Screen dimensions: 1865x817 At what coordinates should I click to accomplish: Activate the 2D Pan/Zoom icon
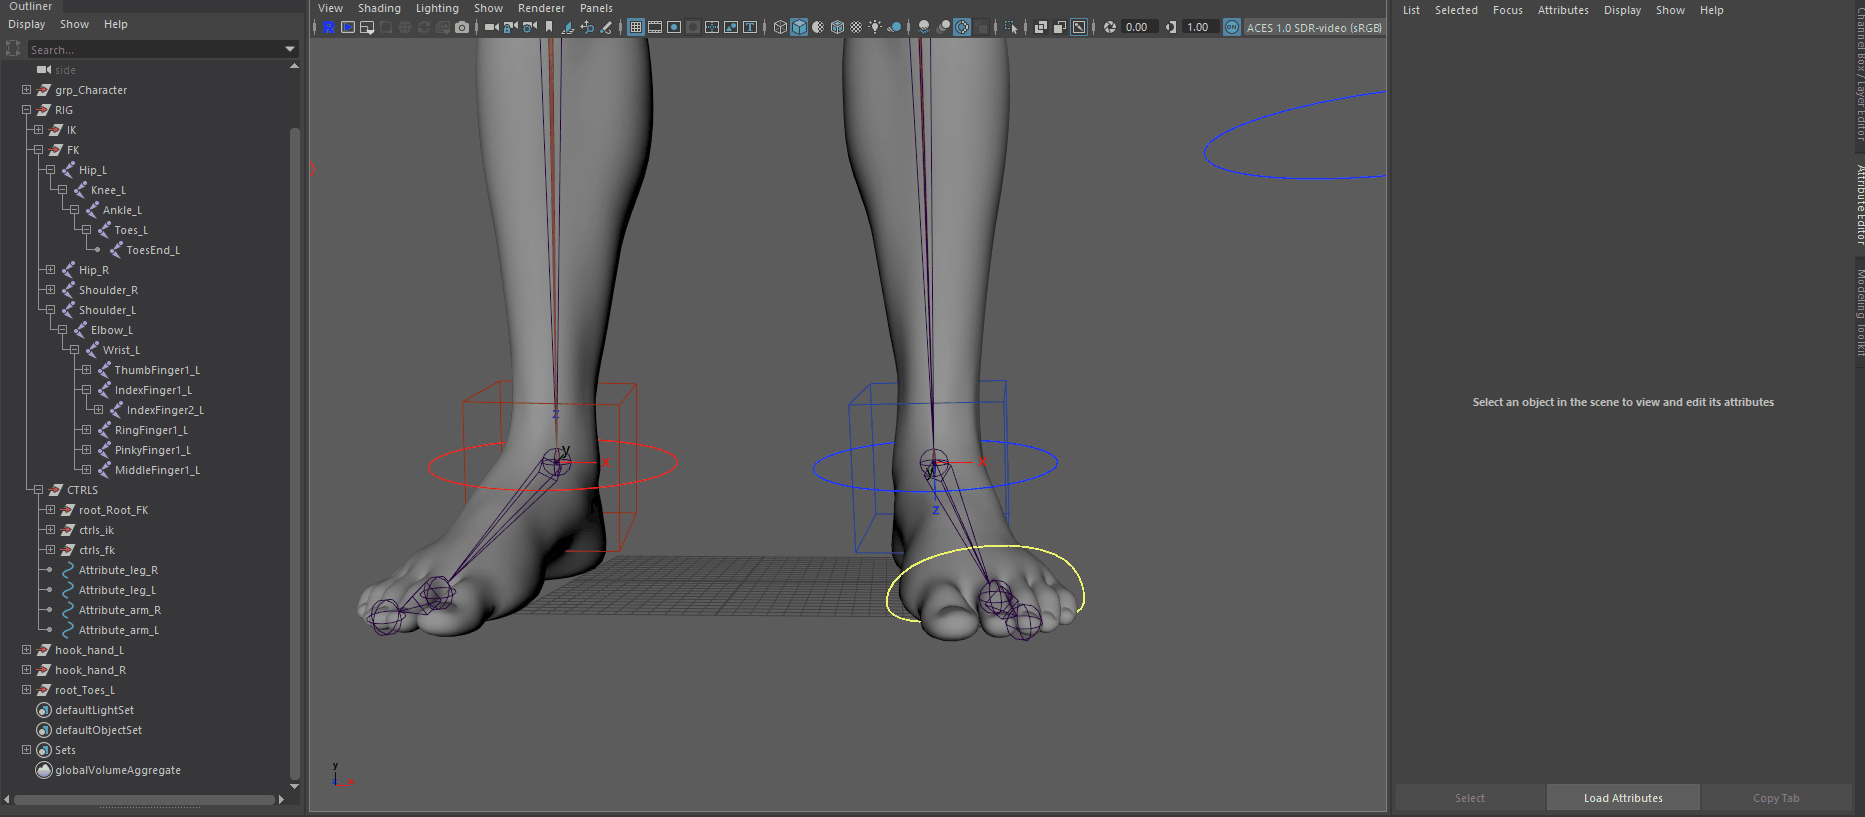pos(586,27)
